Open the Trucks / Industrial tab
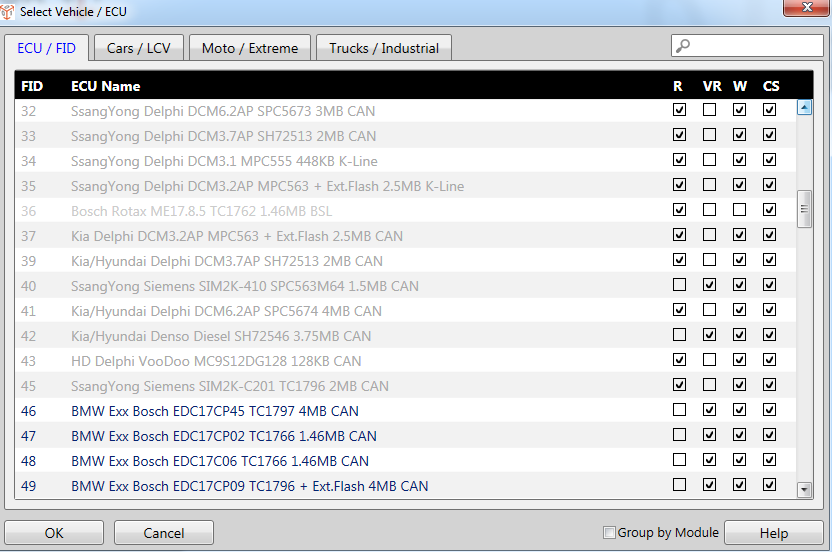The image size is (832, 552). (384, 48)
